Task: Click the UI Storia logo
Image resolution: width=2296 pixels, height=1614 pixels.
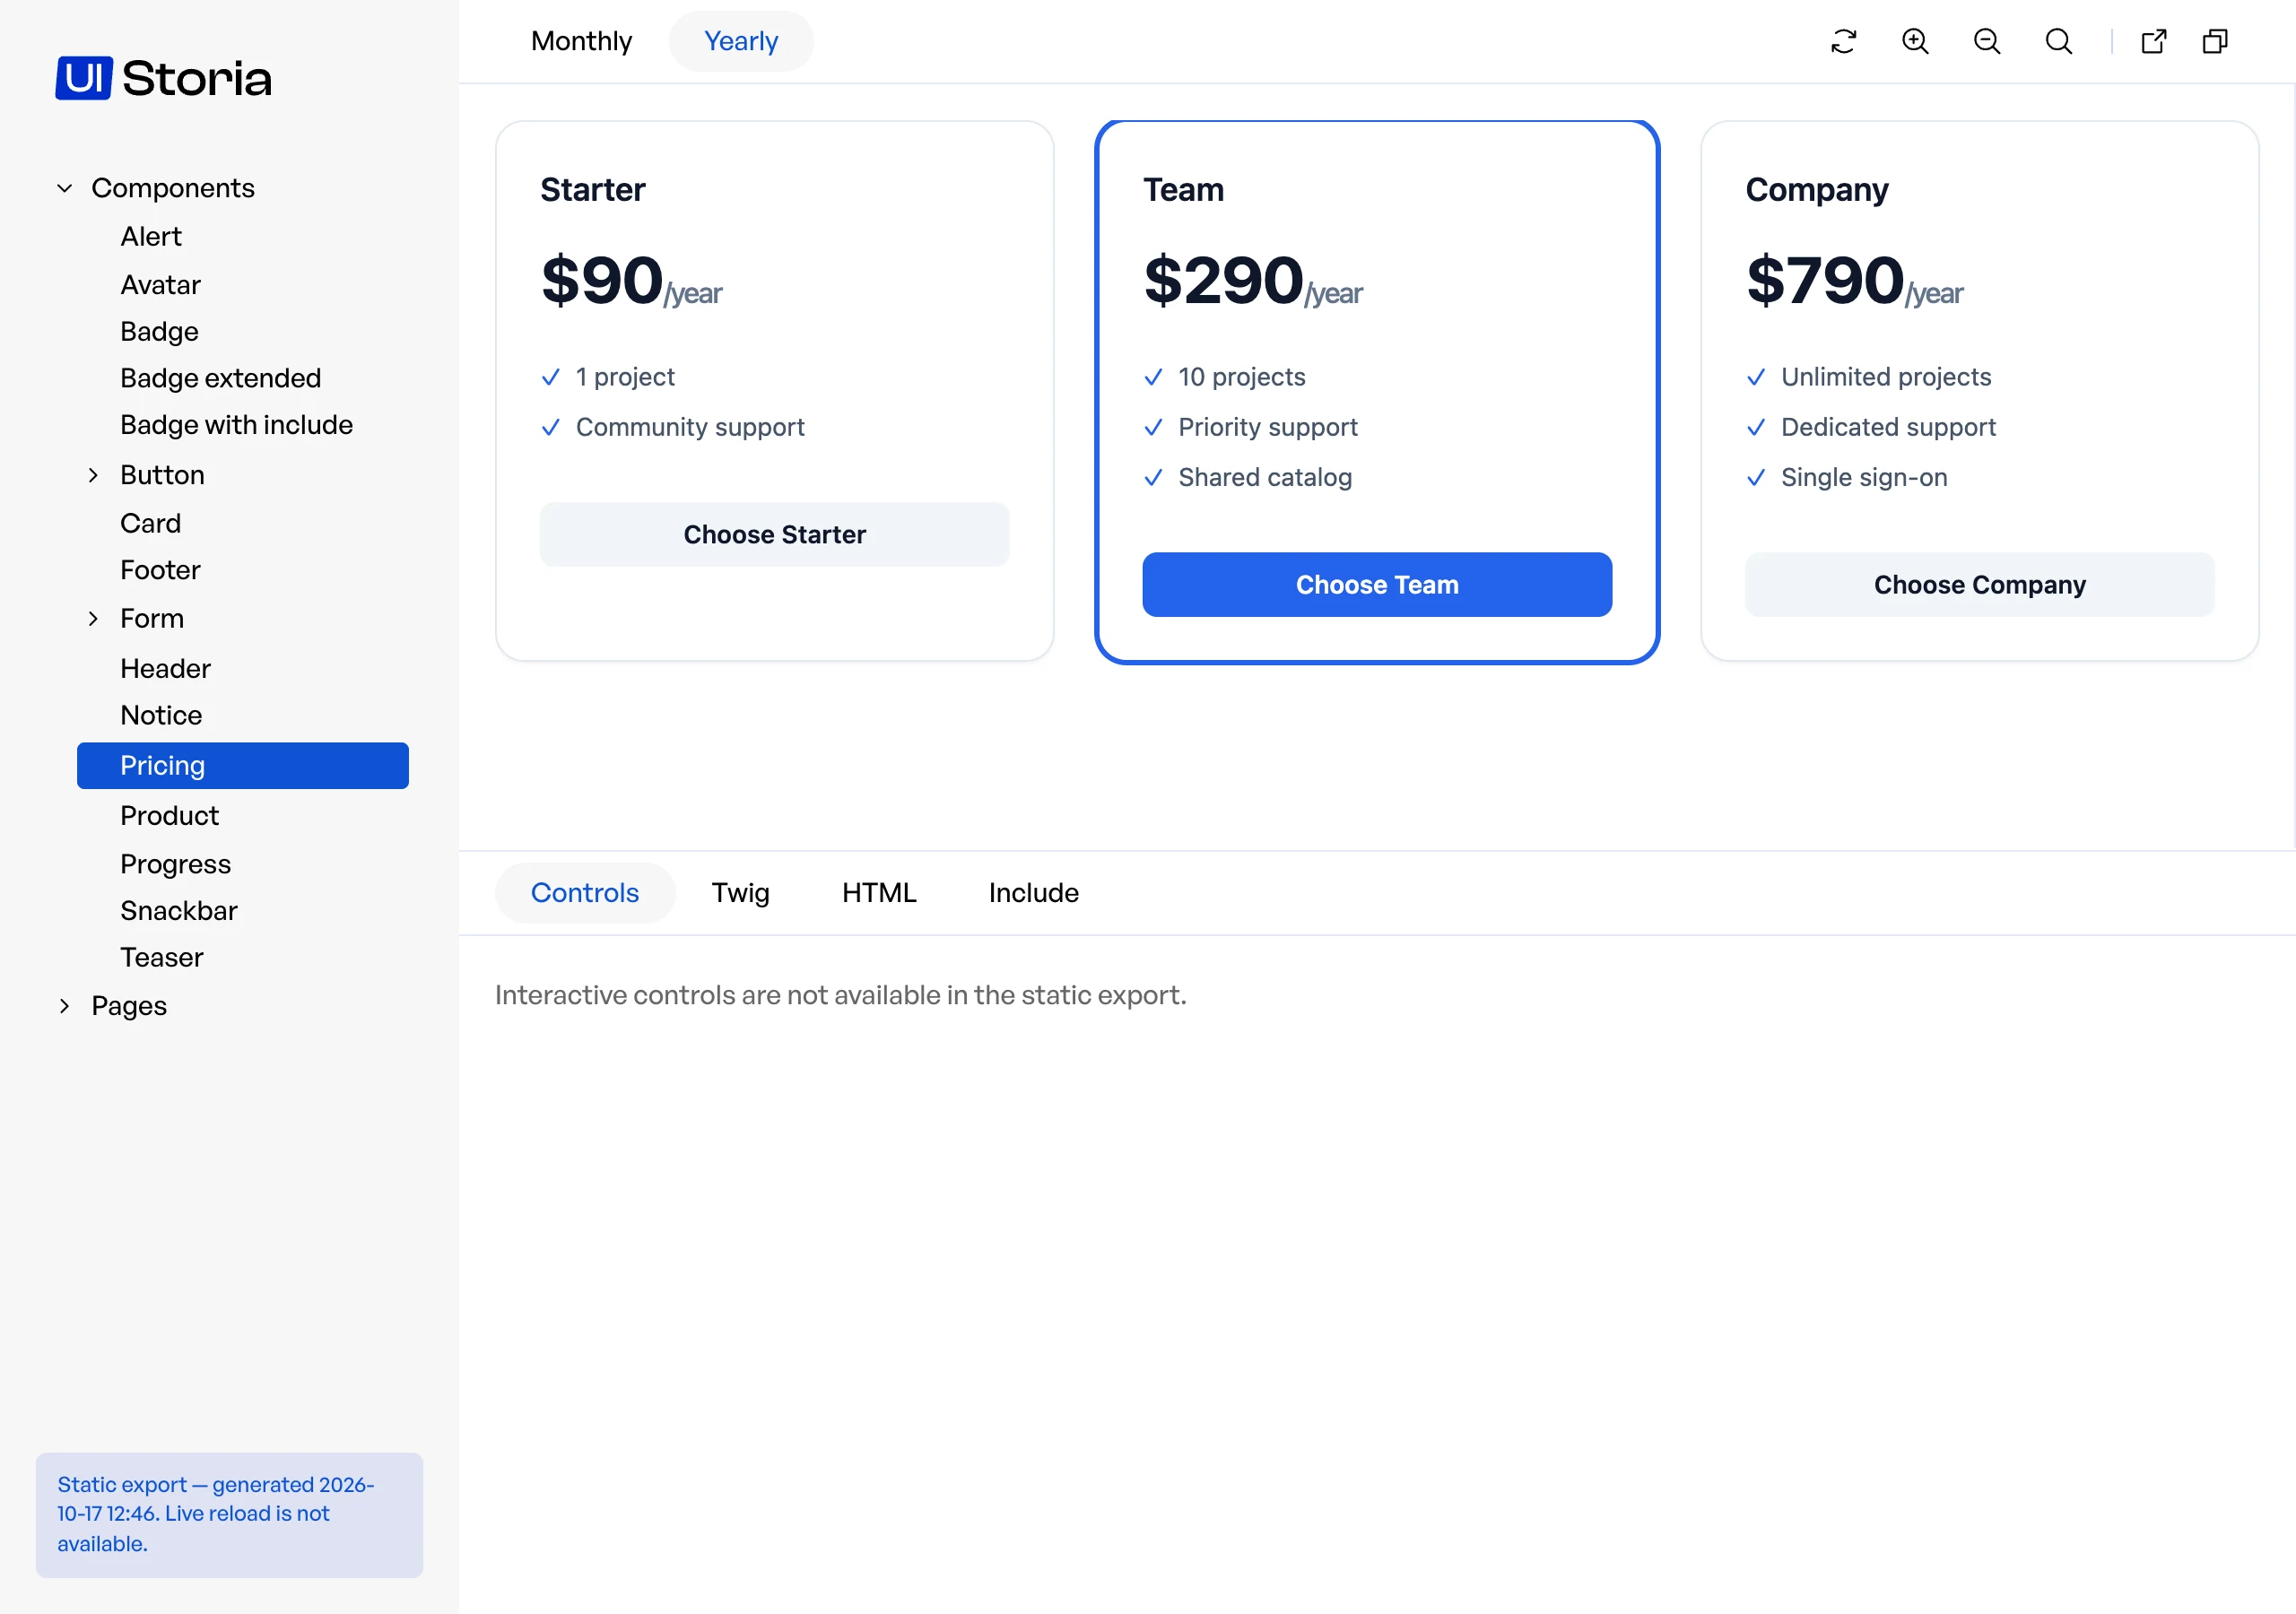Action: [x=163, y=78]
